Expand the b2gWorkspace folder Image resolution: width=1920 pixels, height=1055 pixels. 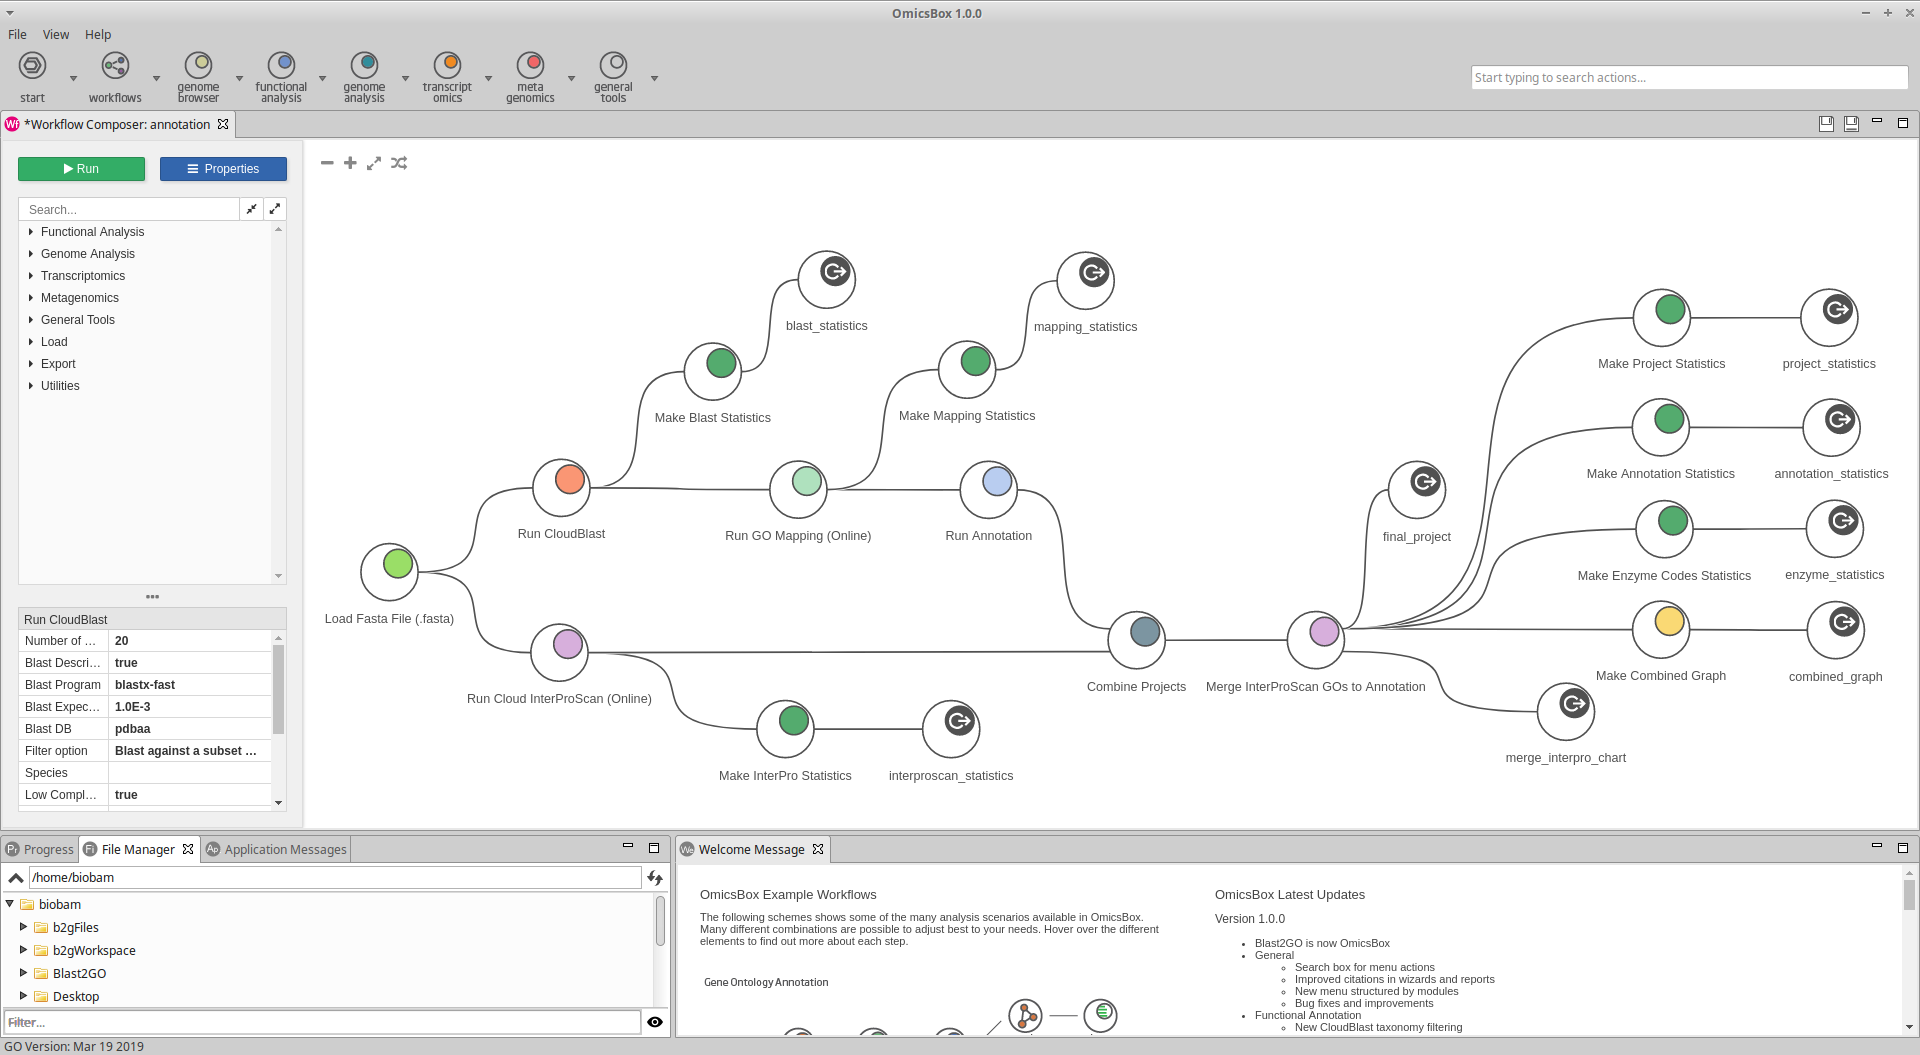coord(23,950)
